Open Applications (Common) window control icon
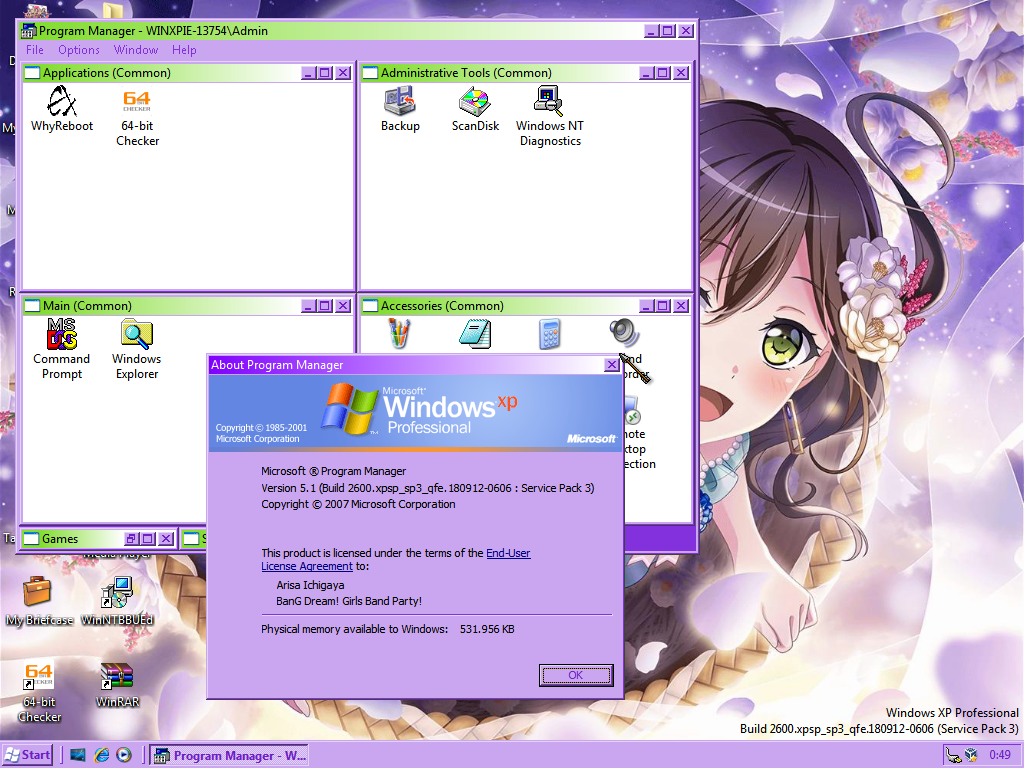 click(x=32, y=73)
